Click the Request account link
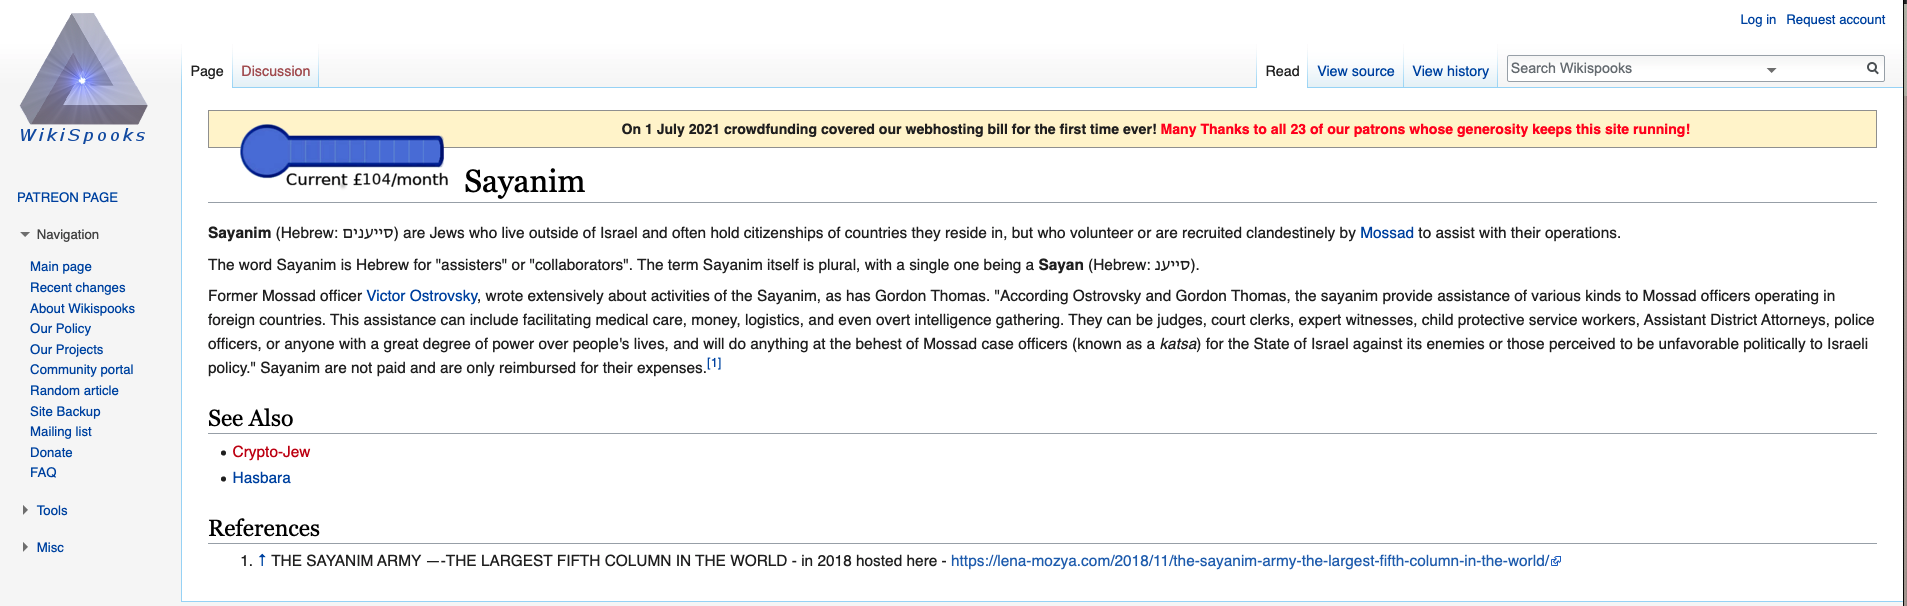The image size is (1907, 606). (1835, 19)
